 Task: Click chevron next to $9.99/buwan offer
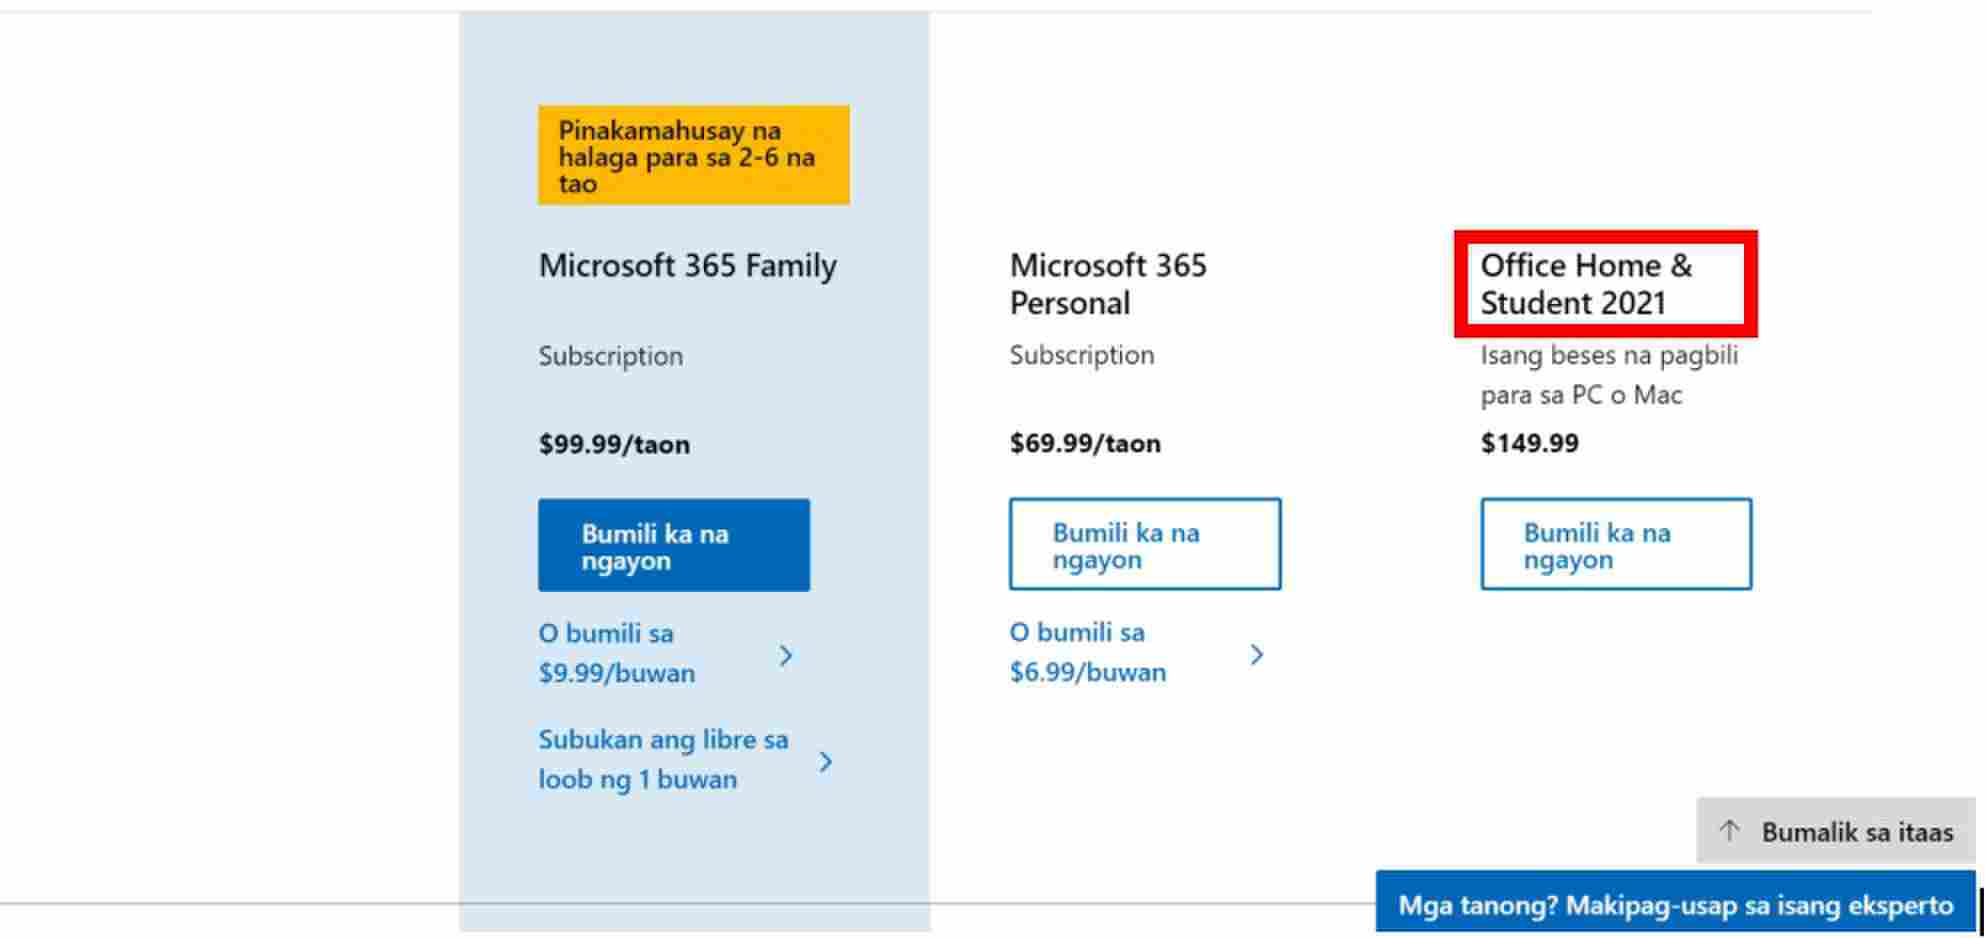(x=786, y=655)
